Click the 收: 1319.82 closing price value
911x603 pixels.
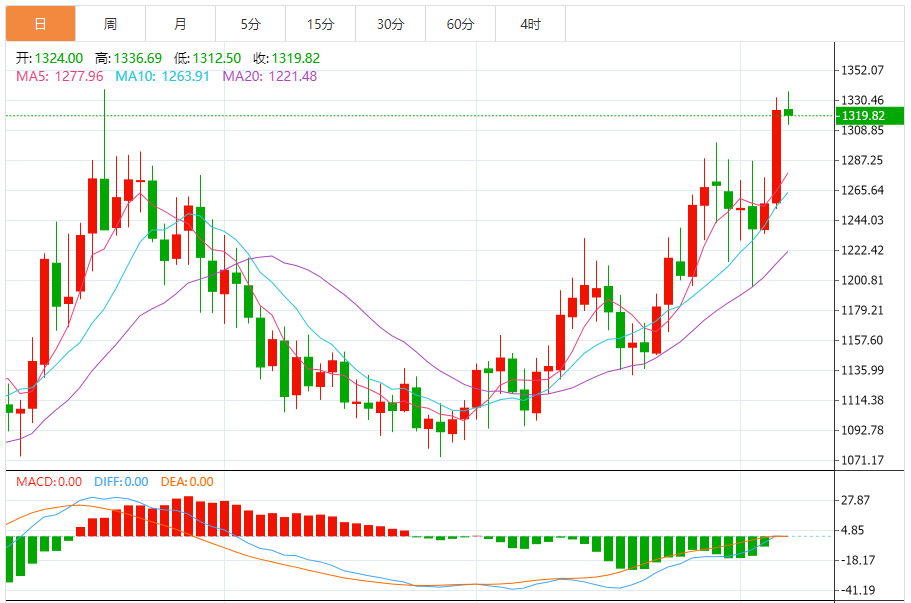coord(288,58)
